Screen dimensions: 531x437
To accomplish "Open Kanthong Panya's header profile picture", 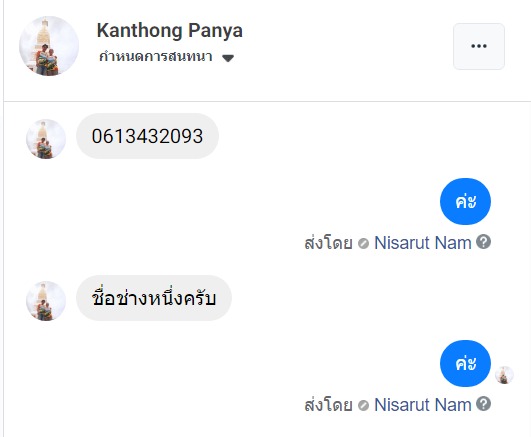I will point(49,46).
